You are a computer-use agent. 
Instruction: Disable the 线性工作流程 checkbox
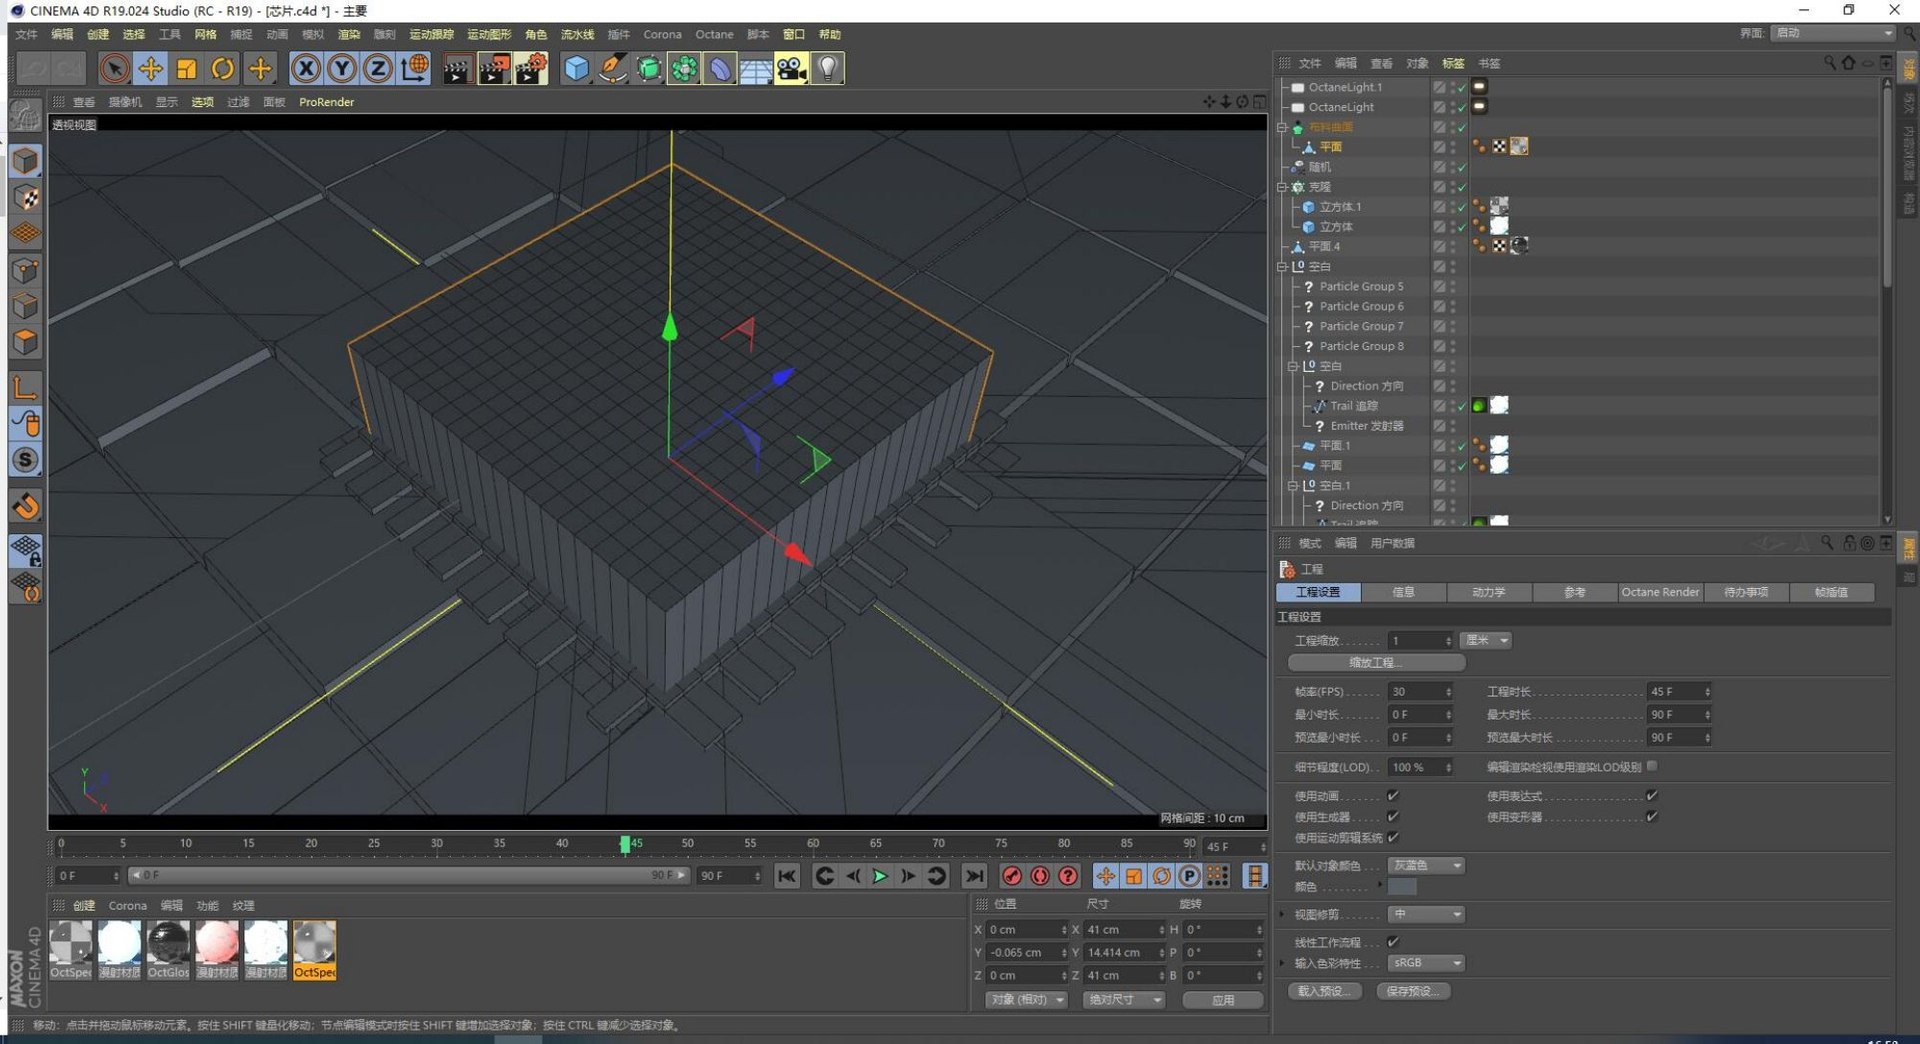(x=1393, y=941)
